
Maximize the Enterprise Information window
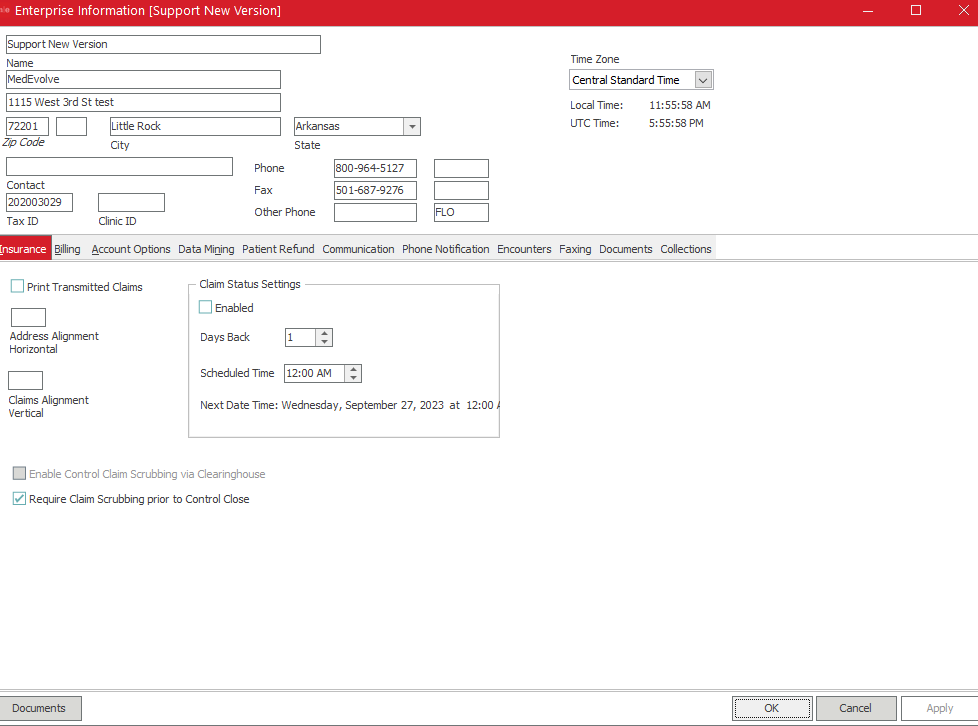[915, 11]
